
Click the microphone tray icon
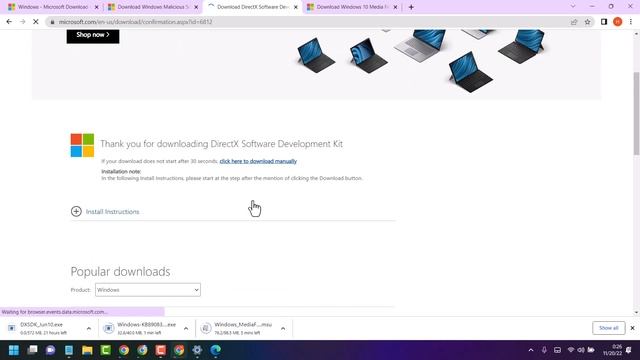coord(544,350)
